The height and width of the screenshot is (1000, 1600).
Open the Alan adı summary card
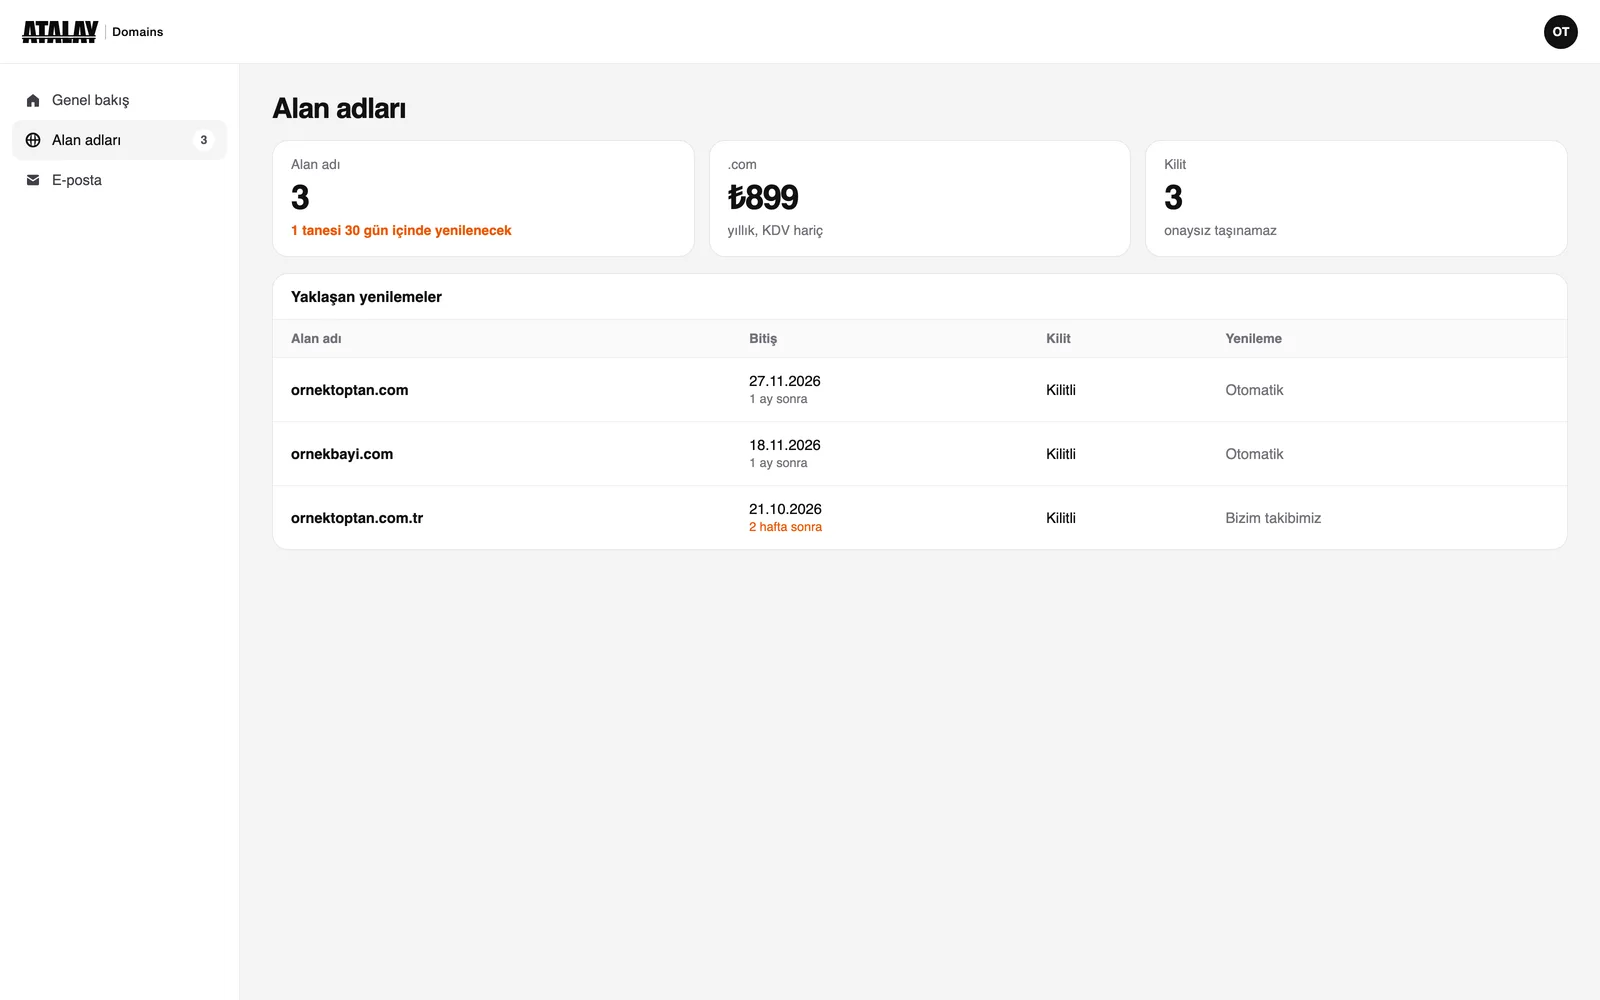click(483, 198)
